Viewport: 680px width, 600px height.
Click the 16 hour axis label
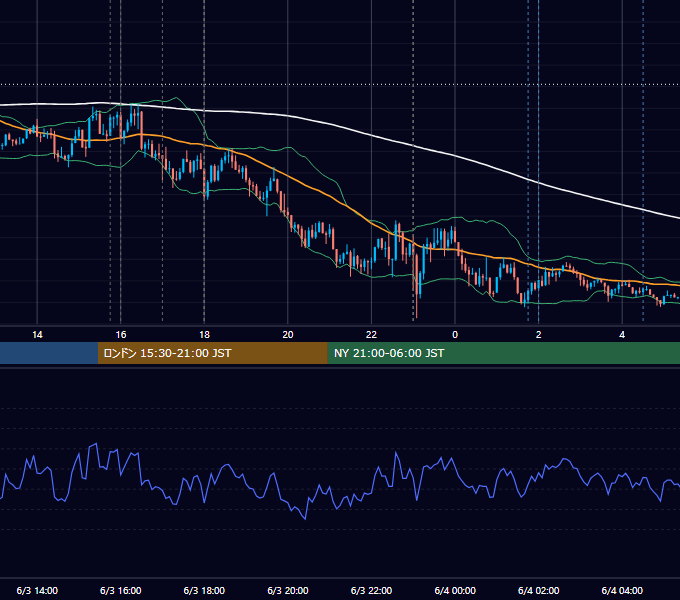[121, 335]
